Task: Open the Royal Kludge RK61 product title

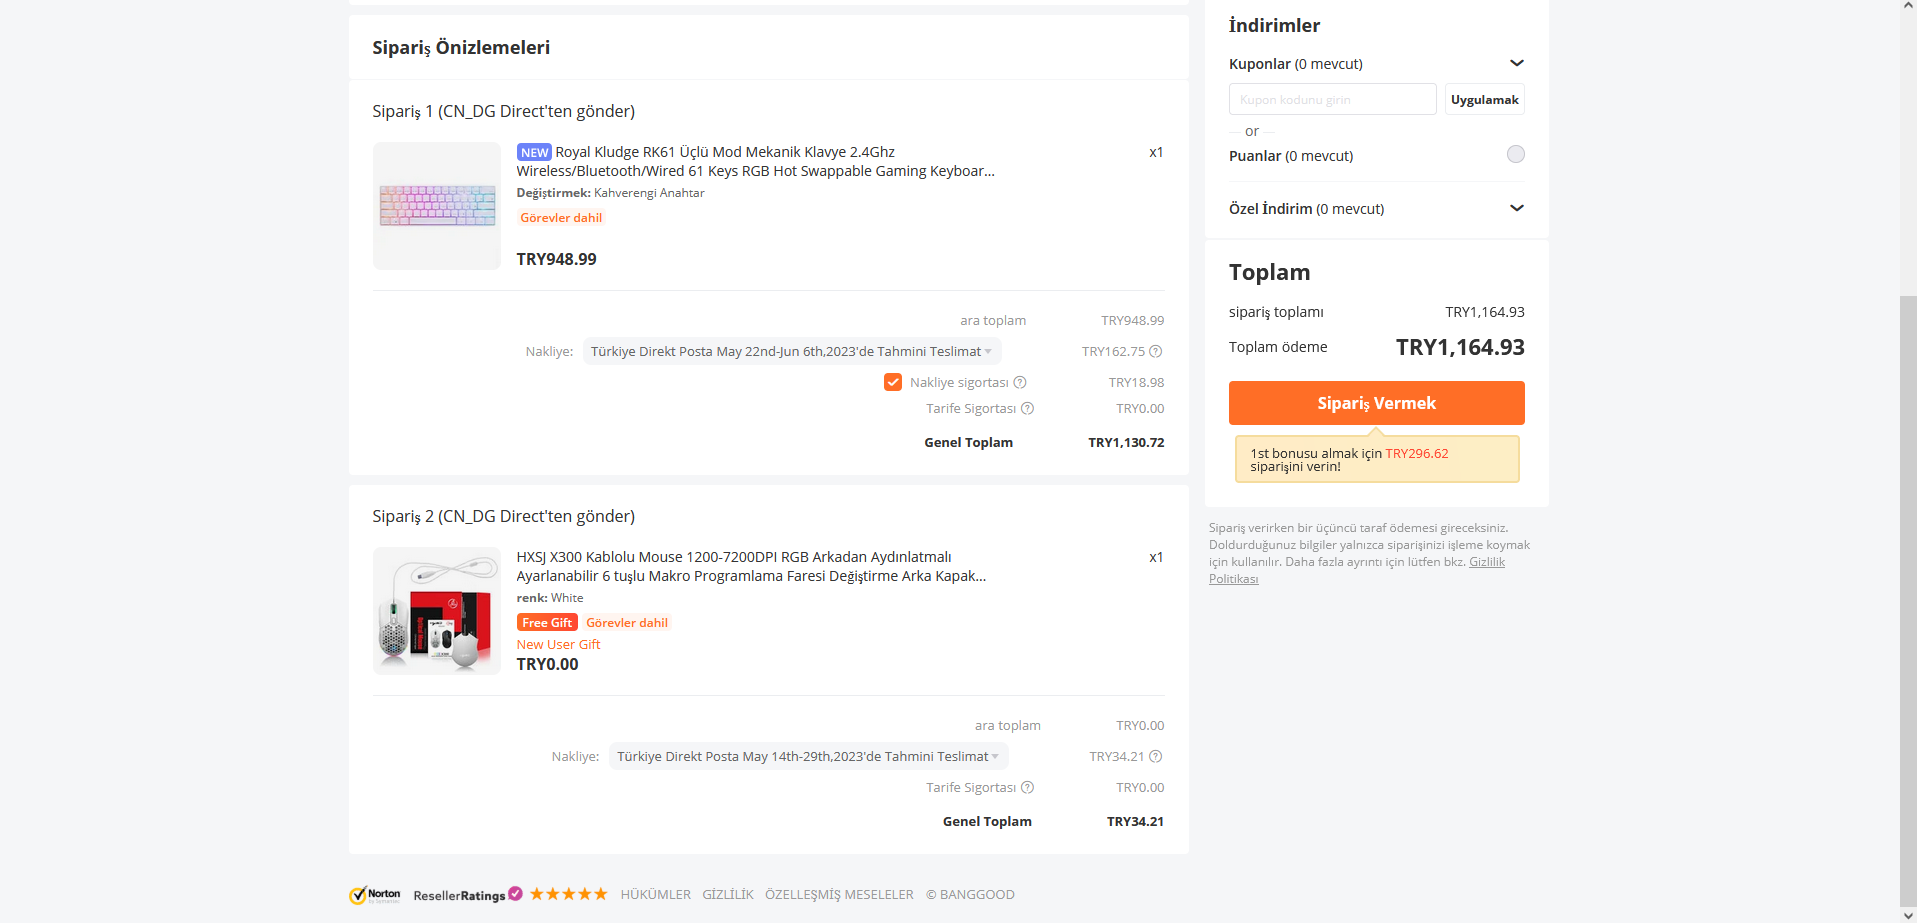Action: [756, 161]
